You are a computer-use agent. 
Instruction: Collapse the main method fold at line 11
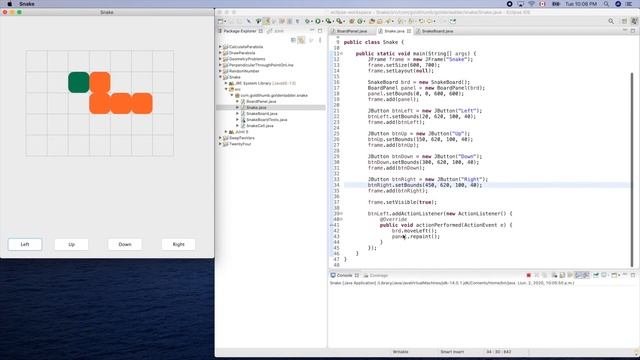click(342, 53)
